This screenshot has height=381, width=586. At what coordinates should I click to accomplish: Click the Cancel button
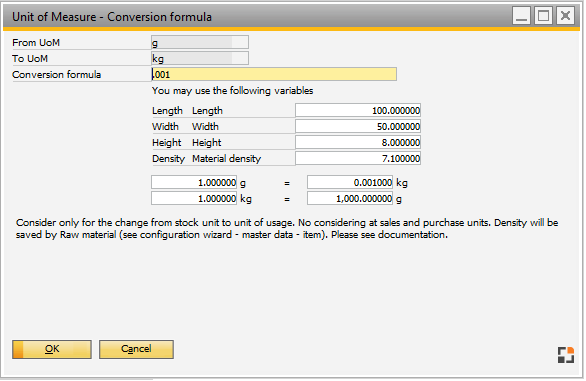click(x=136, y=349)
